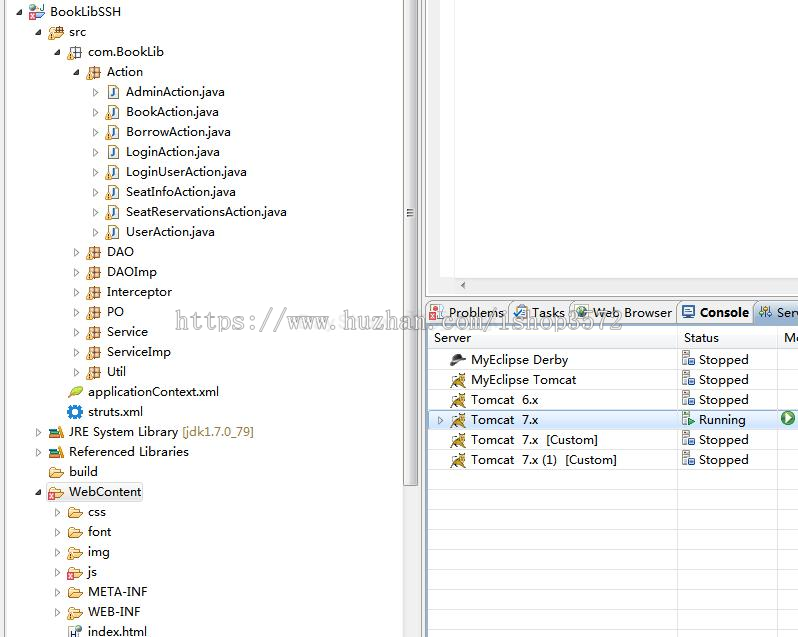Collapse the src folder node
The height and width of the screenshot is (637, 798).
click(39, 32)
